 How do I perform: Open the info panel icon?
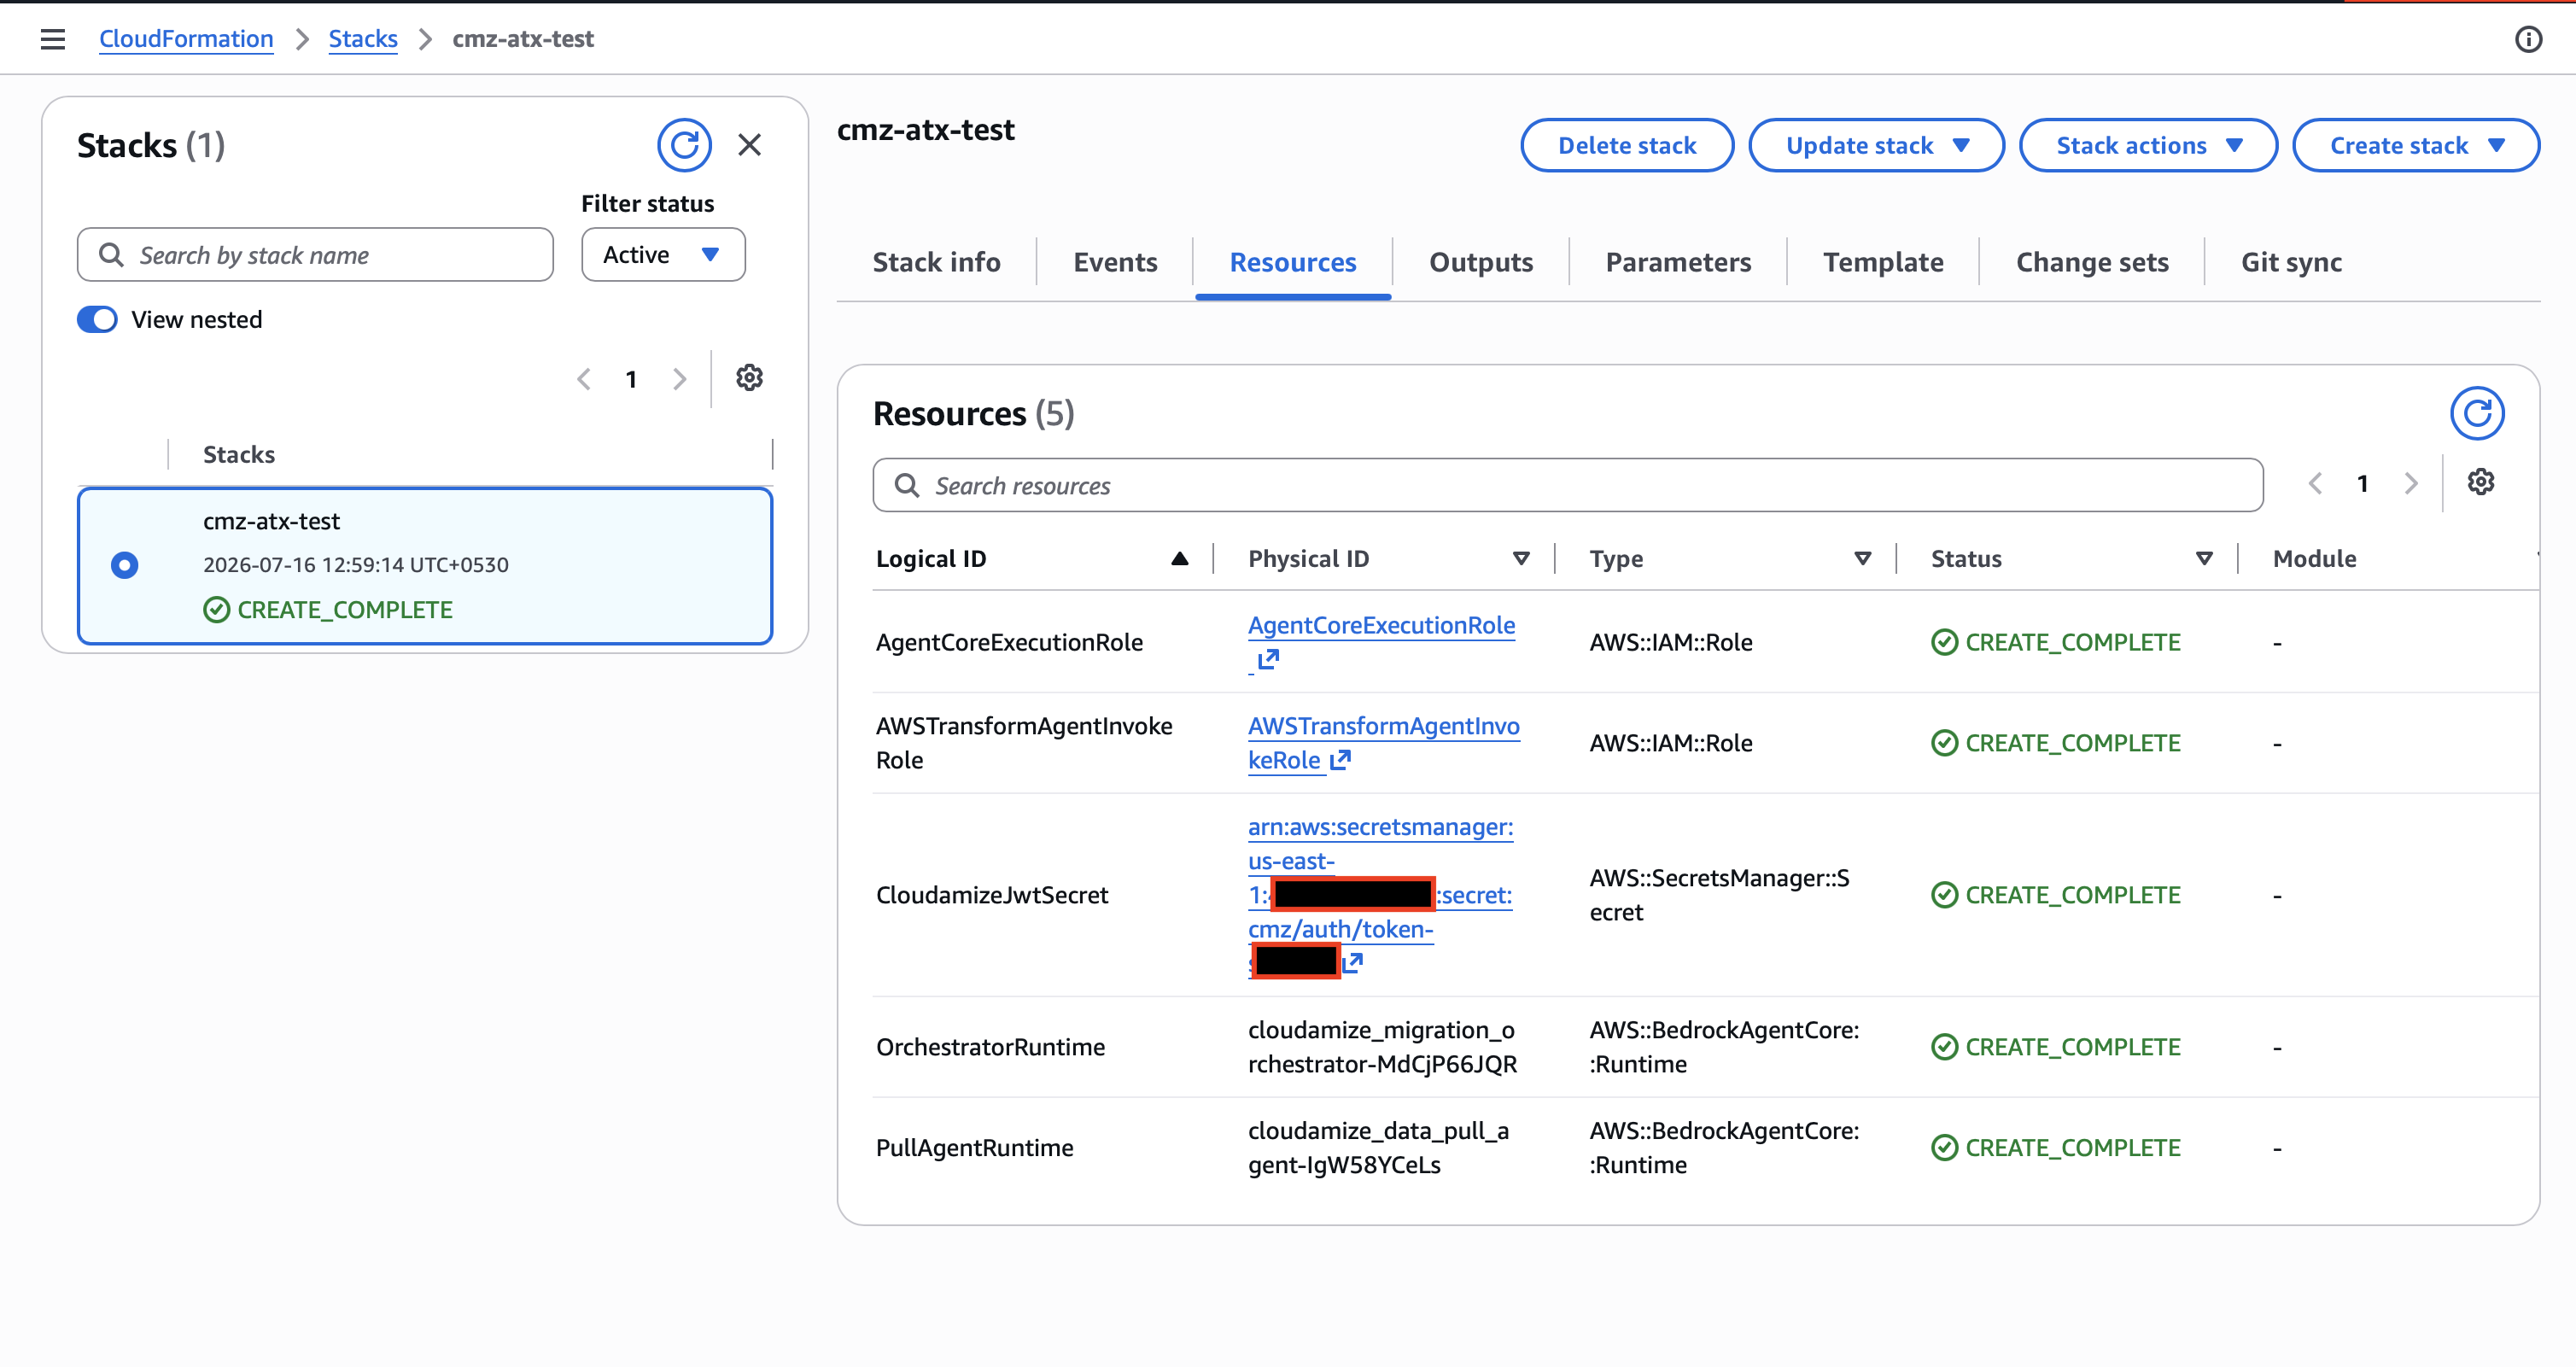[2528, 39]
